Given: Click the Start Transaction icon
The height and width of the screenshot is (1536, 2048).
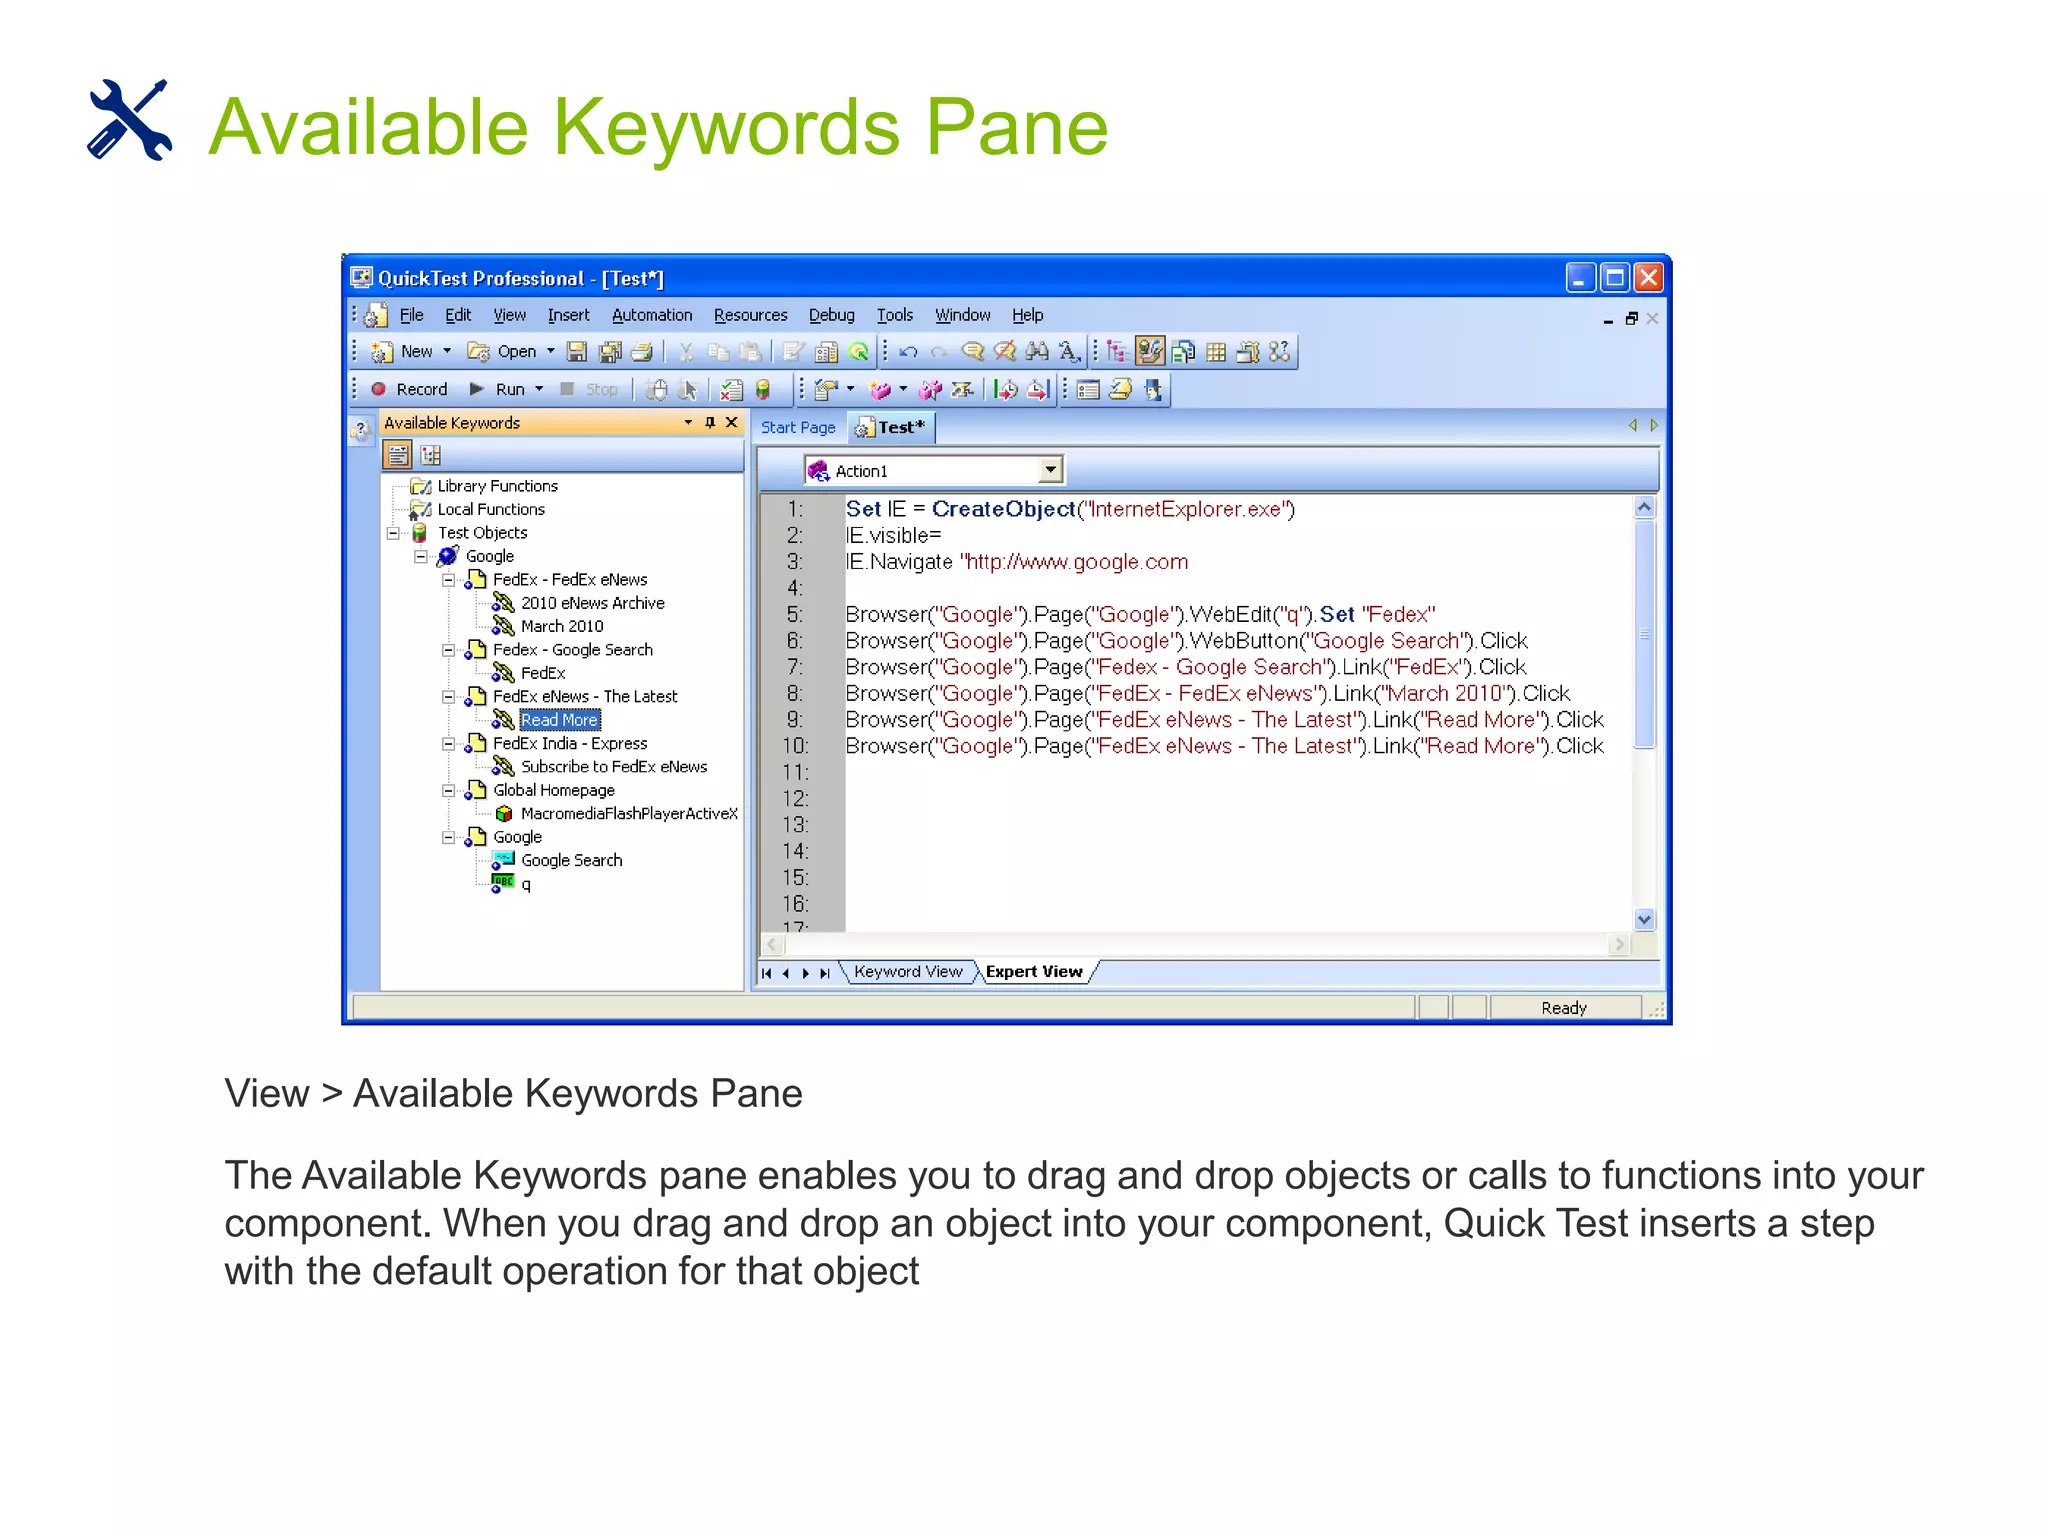Looking at the screenshot, I should [x=1005, y=389].
